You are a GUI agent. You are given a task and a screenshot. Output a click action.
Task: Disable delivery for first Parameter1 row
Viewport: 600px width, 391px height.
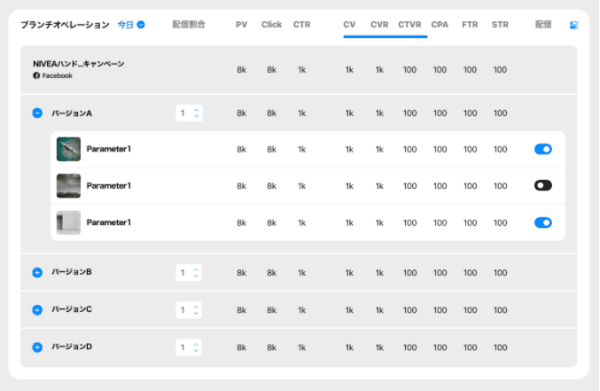543,149
